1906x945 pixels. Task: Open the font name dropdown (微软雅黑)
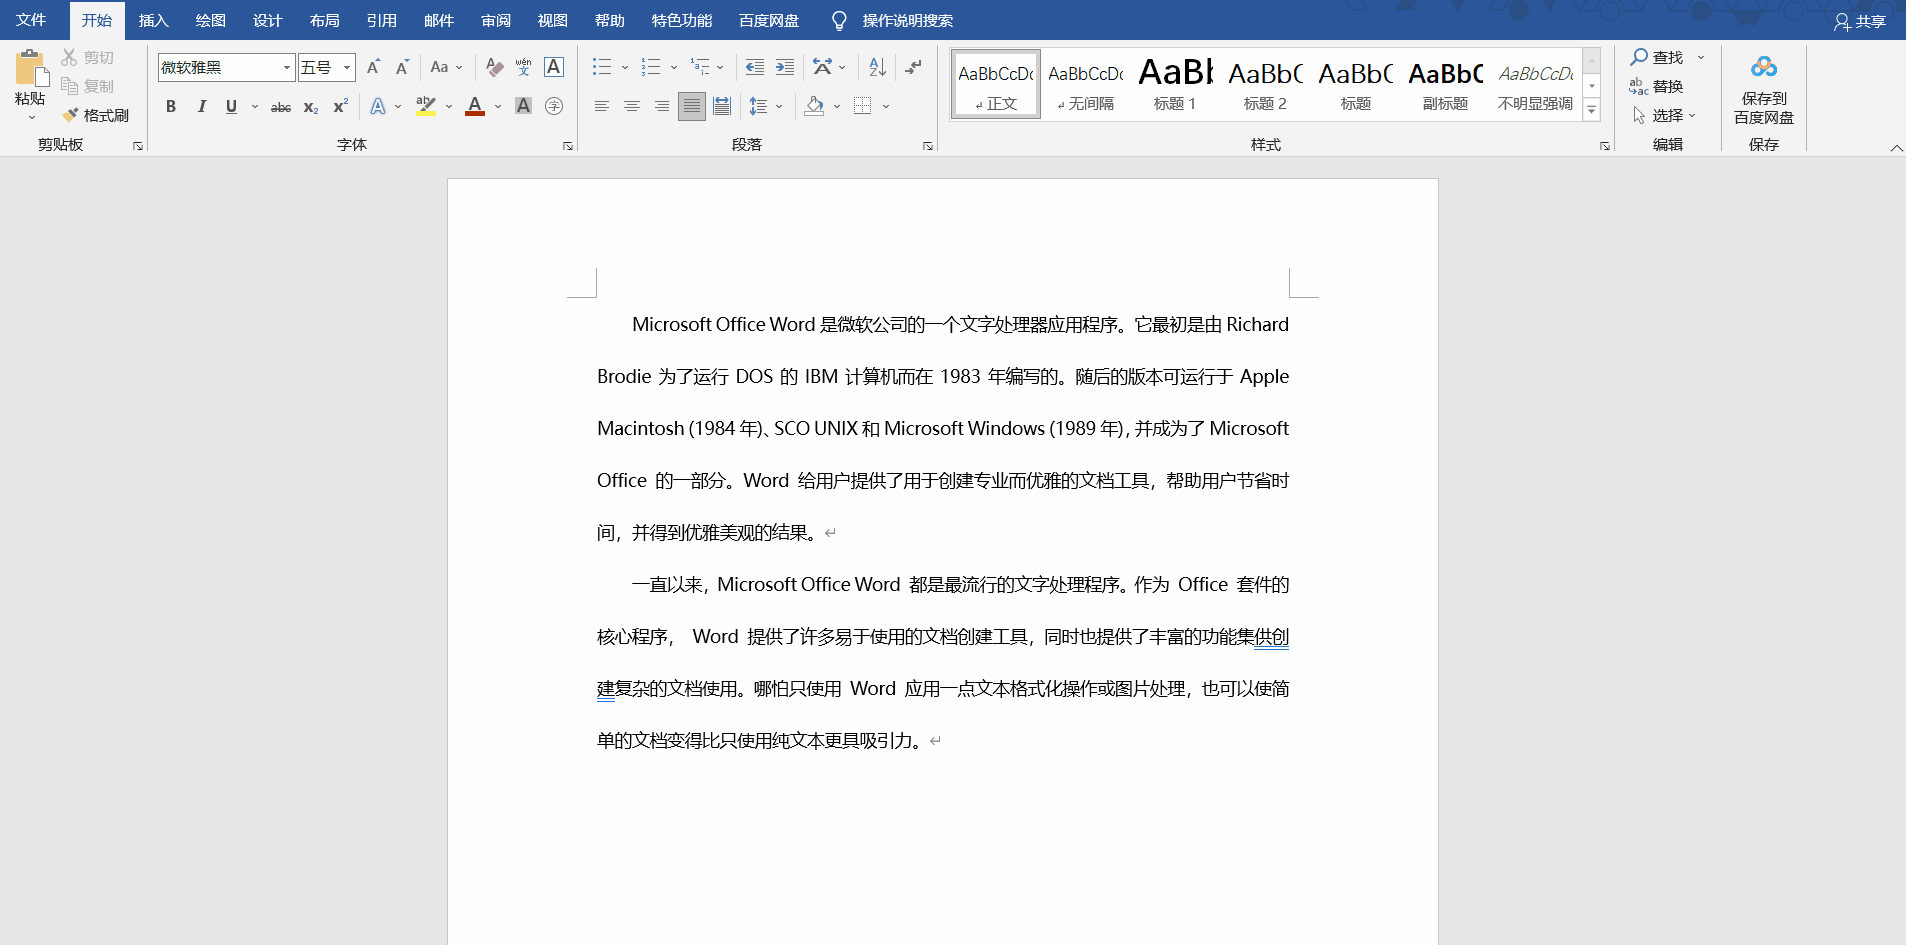pos(287,67)
